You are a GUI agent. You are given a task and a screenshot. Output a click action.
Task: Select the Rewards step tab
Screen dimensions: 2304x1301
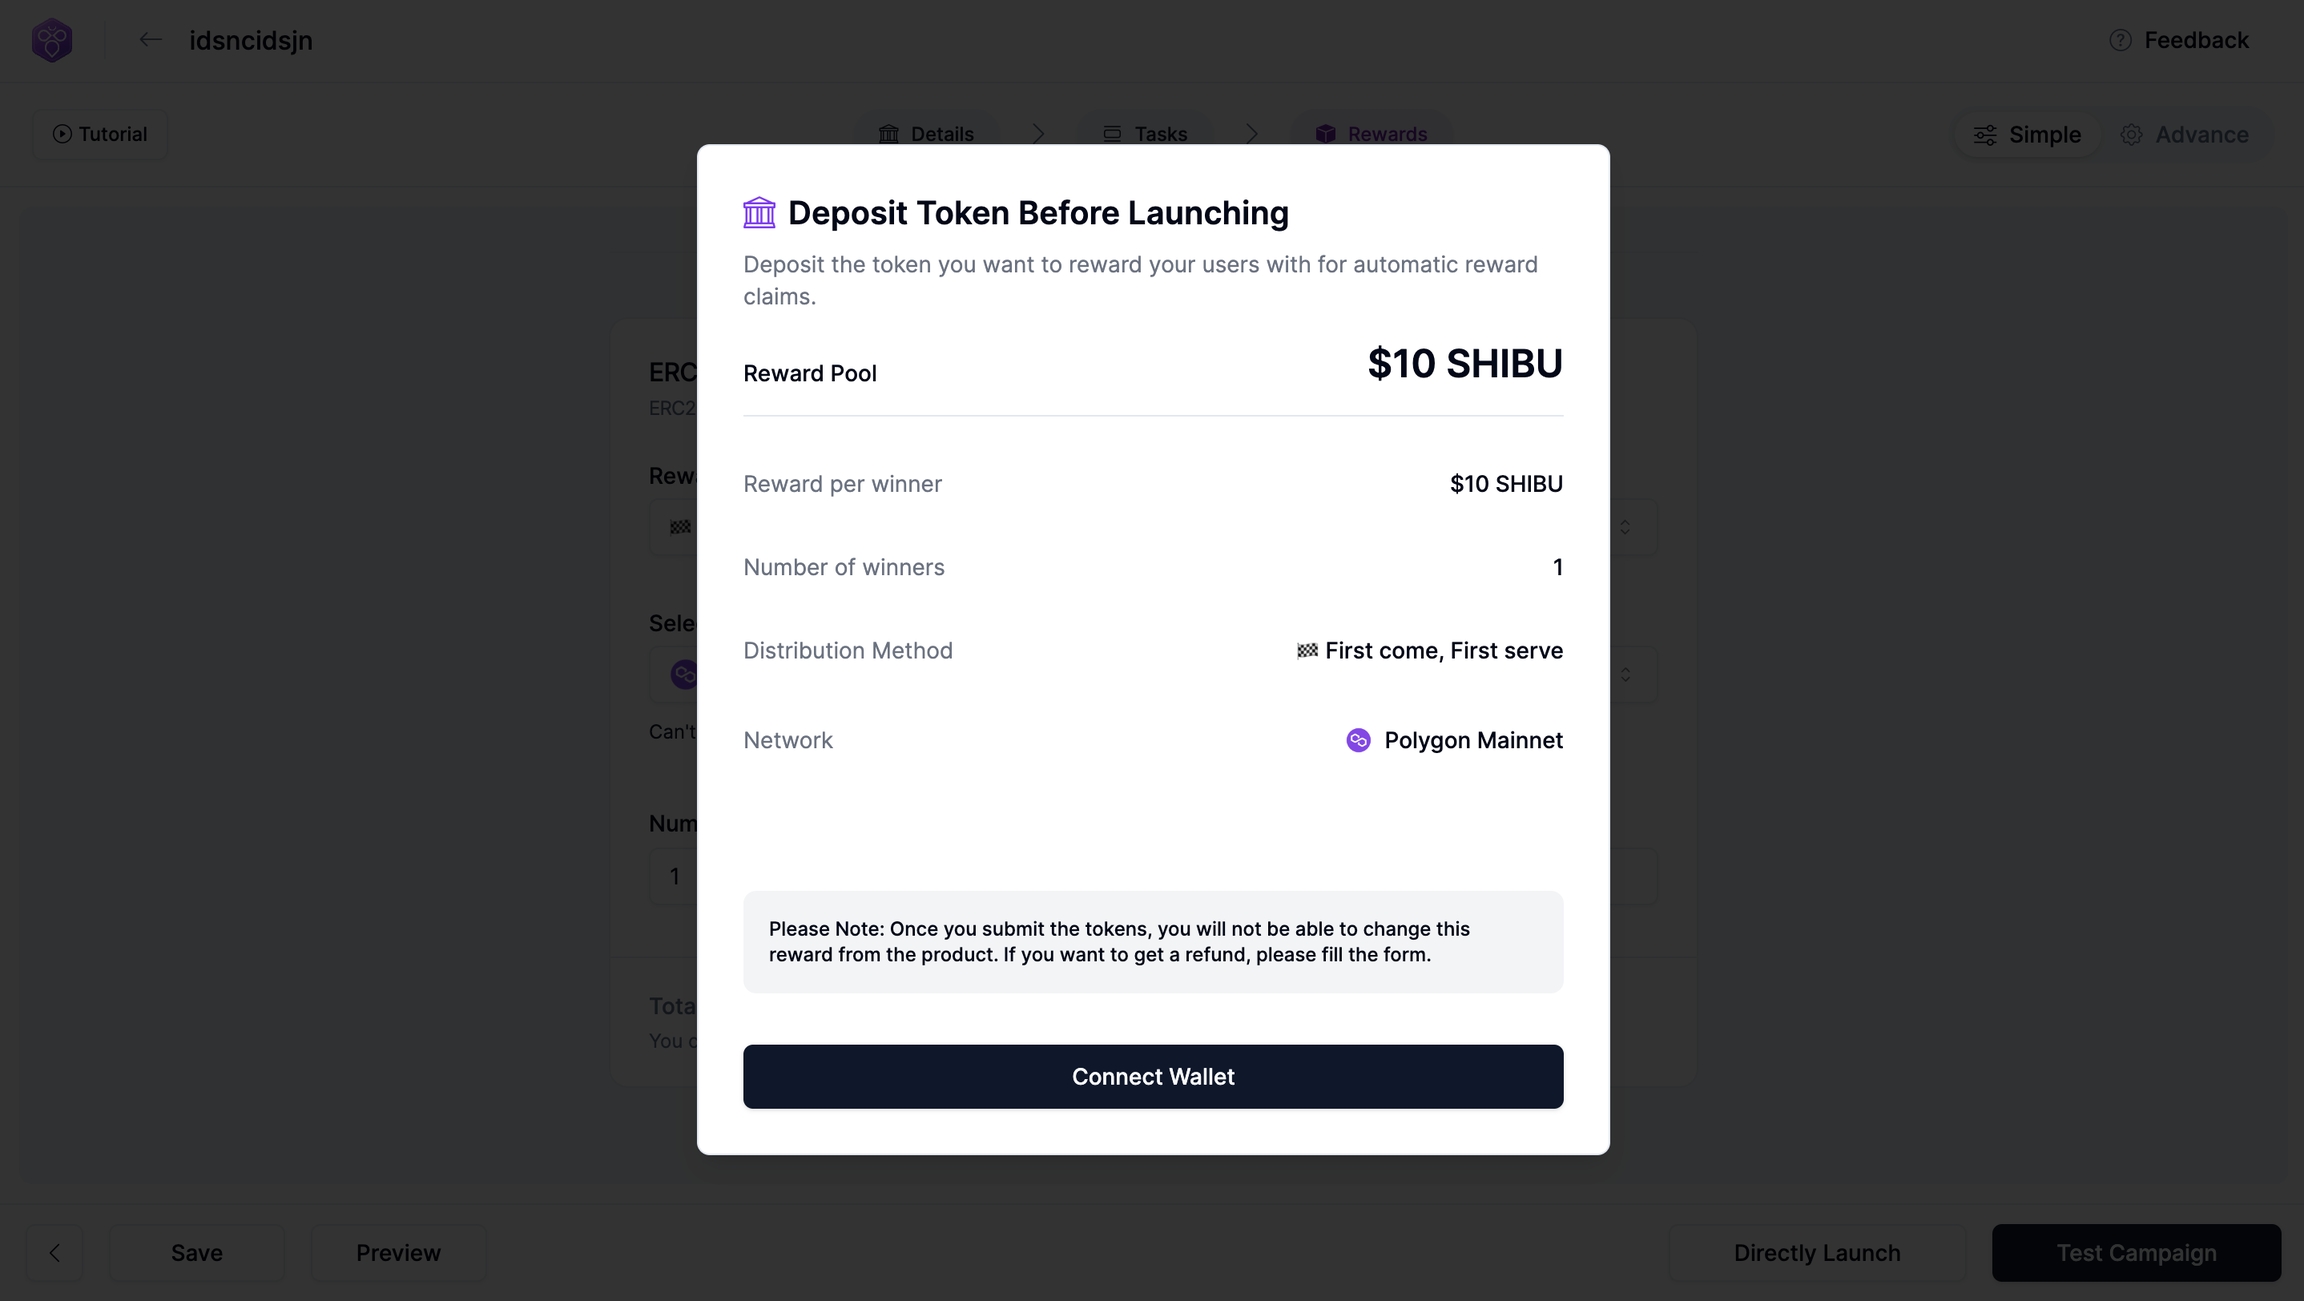pyautogui.click(x=1371, y=134)
